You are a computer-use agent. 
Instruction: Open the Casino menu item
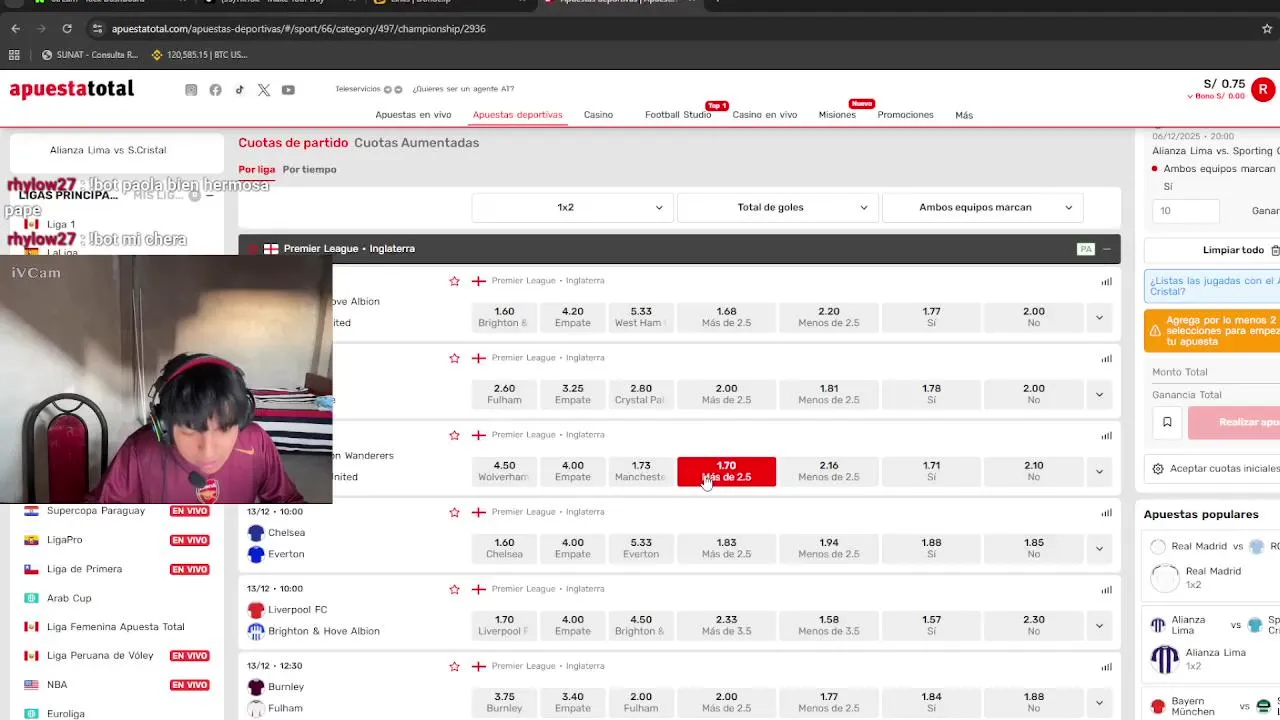pos(598,115)
